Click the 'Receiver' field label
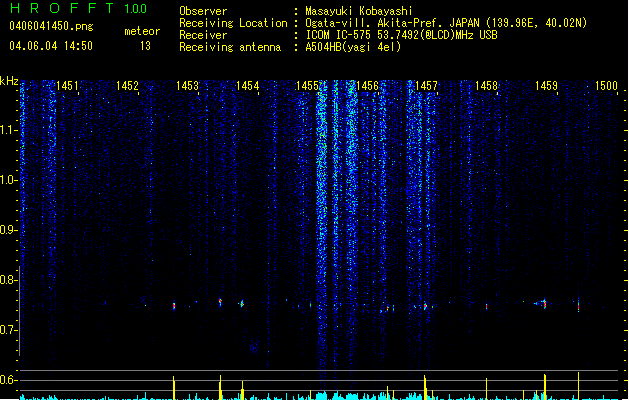This screenshot has width=629, height=400. (203, 35)
